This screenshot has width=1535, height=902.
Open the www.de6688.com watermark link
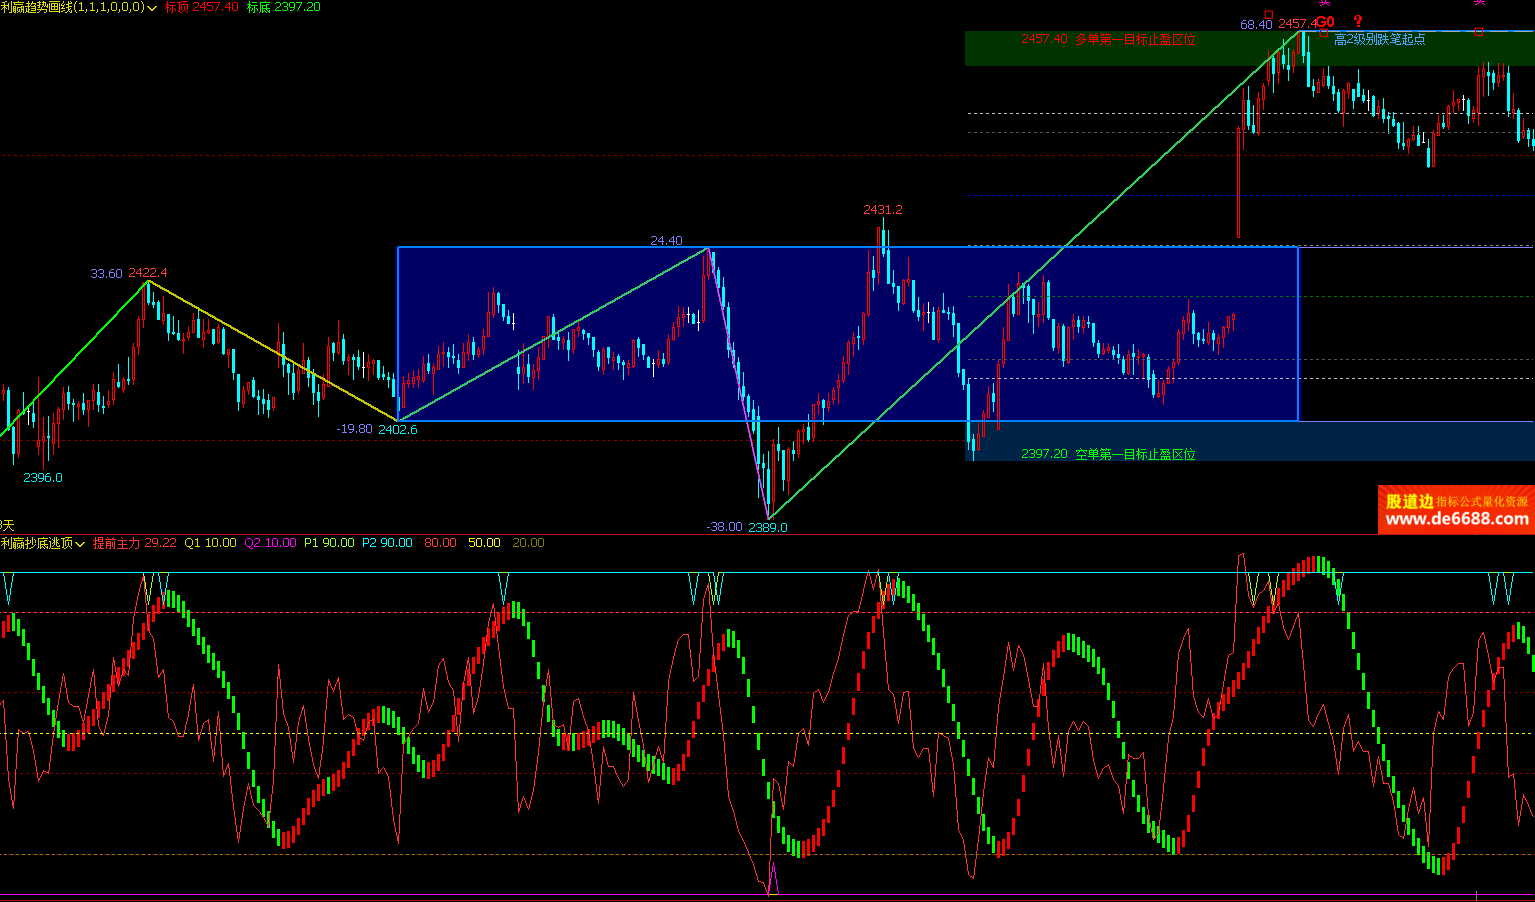pos(1456,519)
